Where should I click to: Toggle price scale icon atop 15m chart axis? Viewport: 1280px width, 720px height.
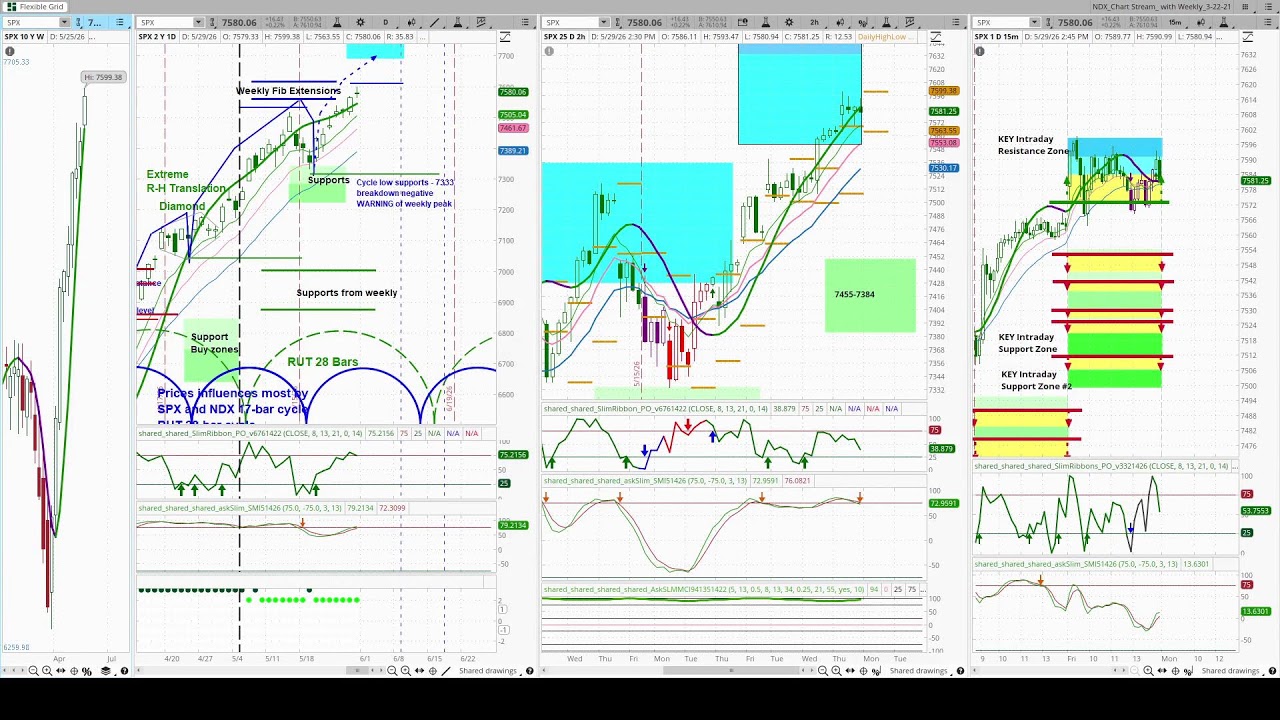click(1248, 37)
